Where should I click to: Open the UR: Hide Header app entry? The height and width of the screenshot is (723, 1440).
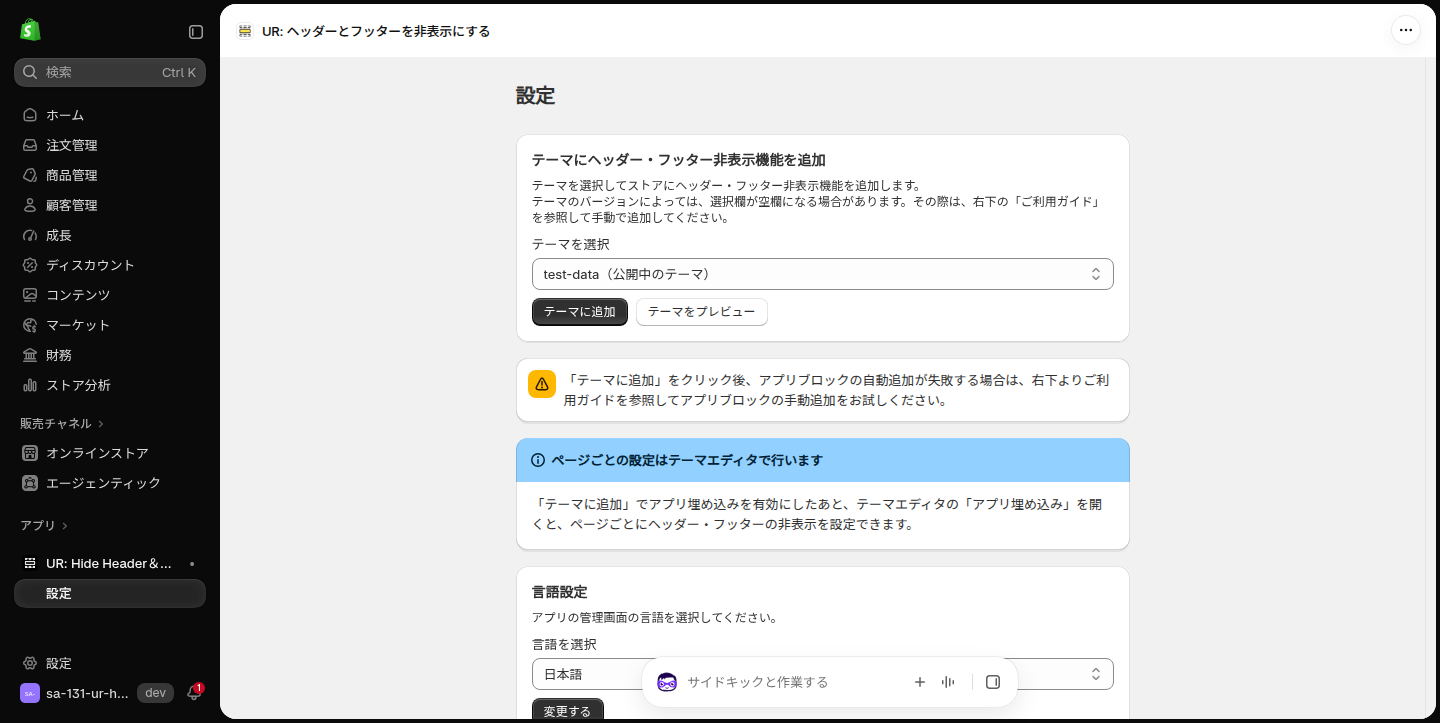tap(110, 563)
